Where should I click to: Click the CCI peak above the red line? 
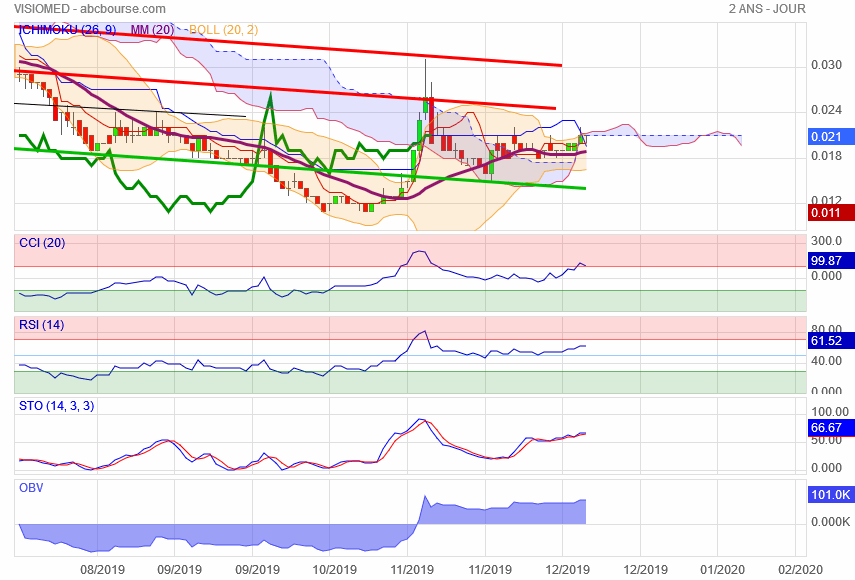tap(419, 252)
